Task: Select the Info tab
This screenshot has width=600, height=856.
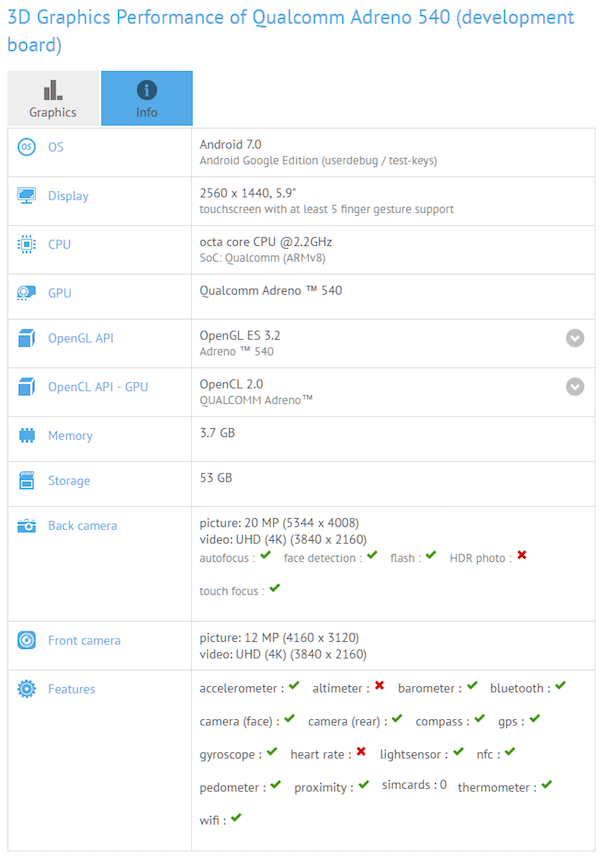Action: click(146, 98)
